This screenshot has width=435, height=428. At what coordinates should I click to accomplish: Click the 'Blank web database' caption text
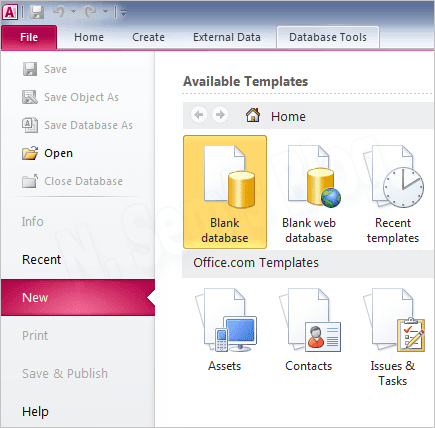tap(309, 230)
